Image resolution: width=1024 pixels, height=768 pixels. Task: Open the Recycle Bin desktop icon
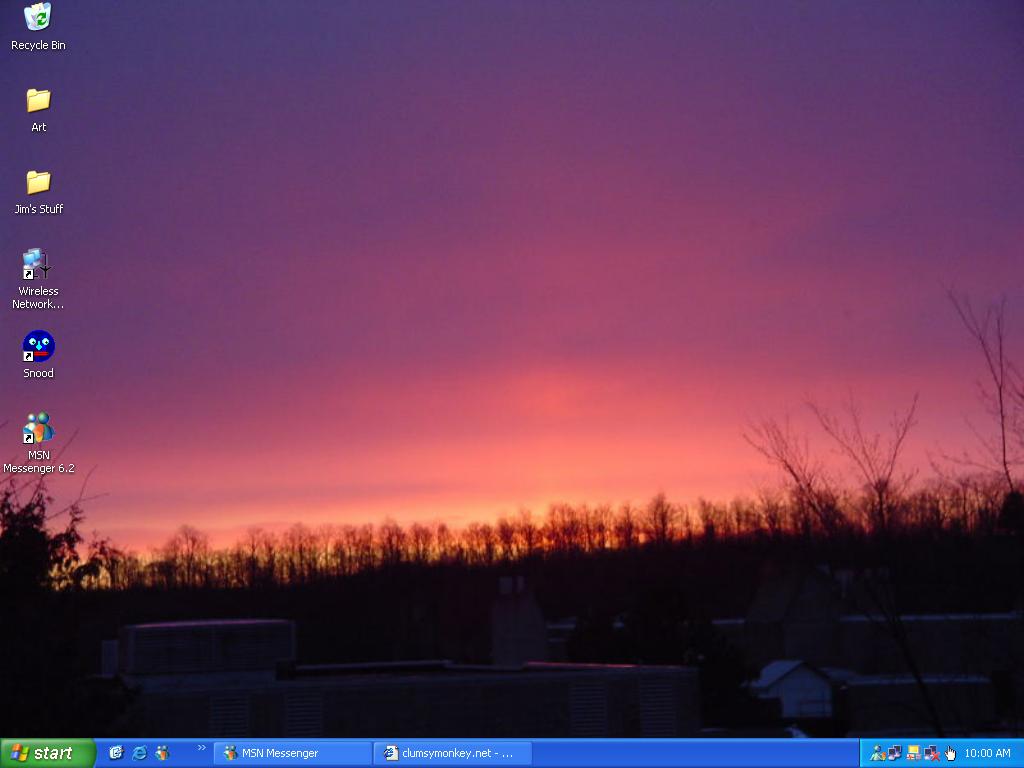(x=38, y=18)
